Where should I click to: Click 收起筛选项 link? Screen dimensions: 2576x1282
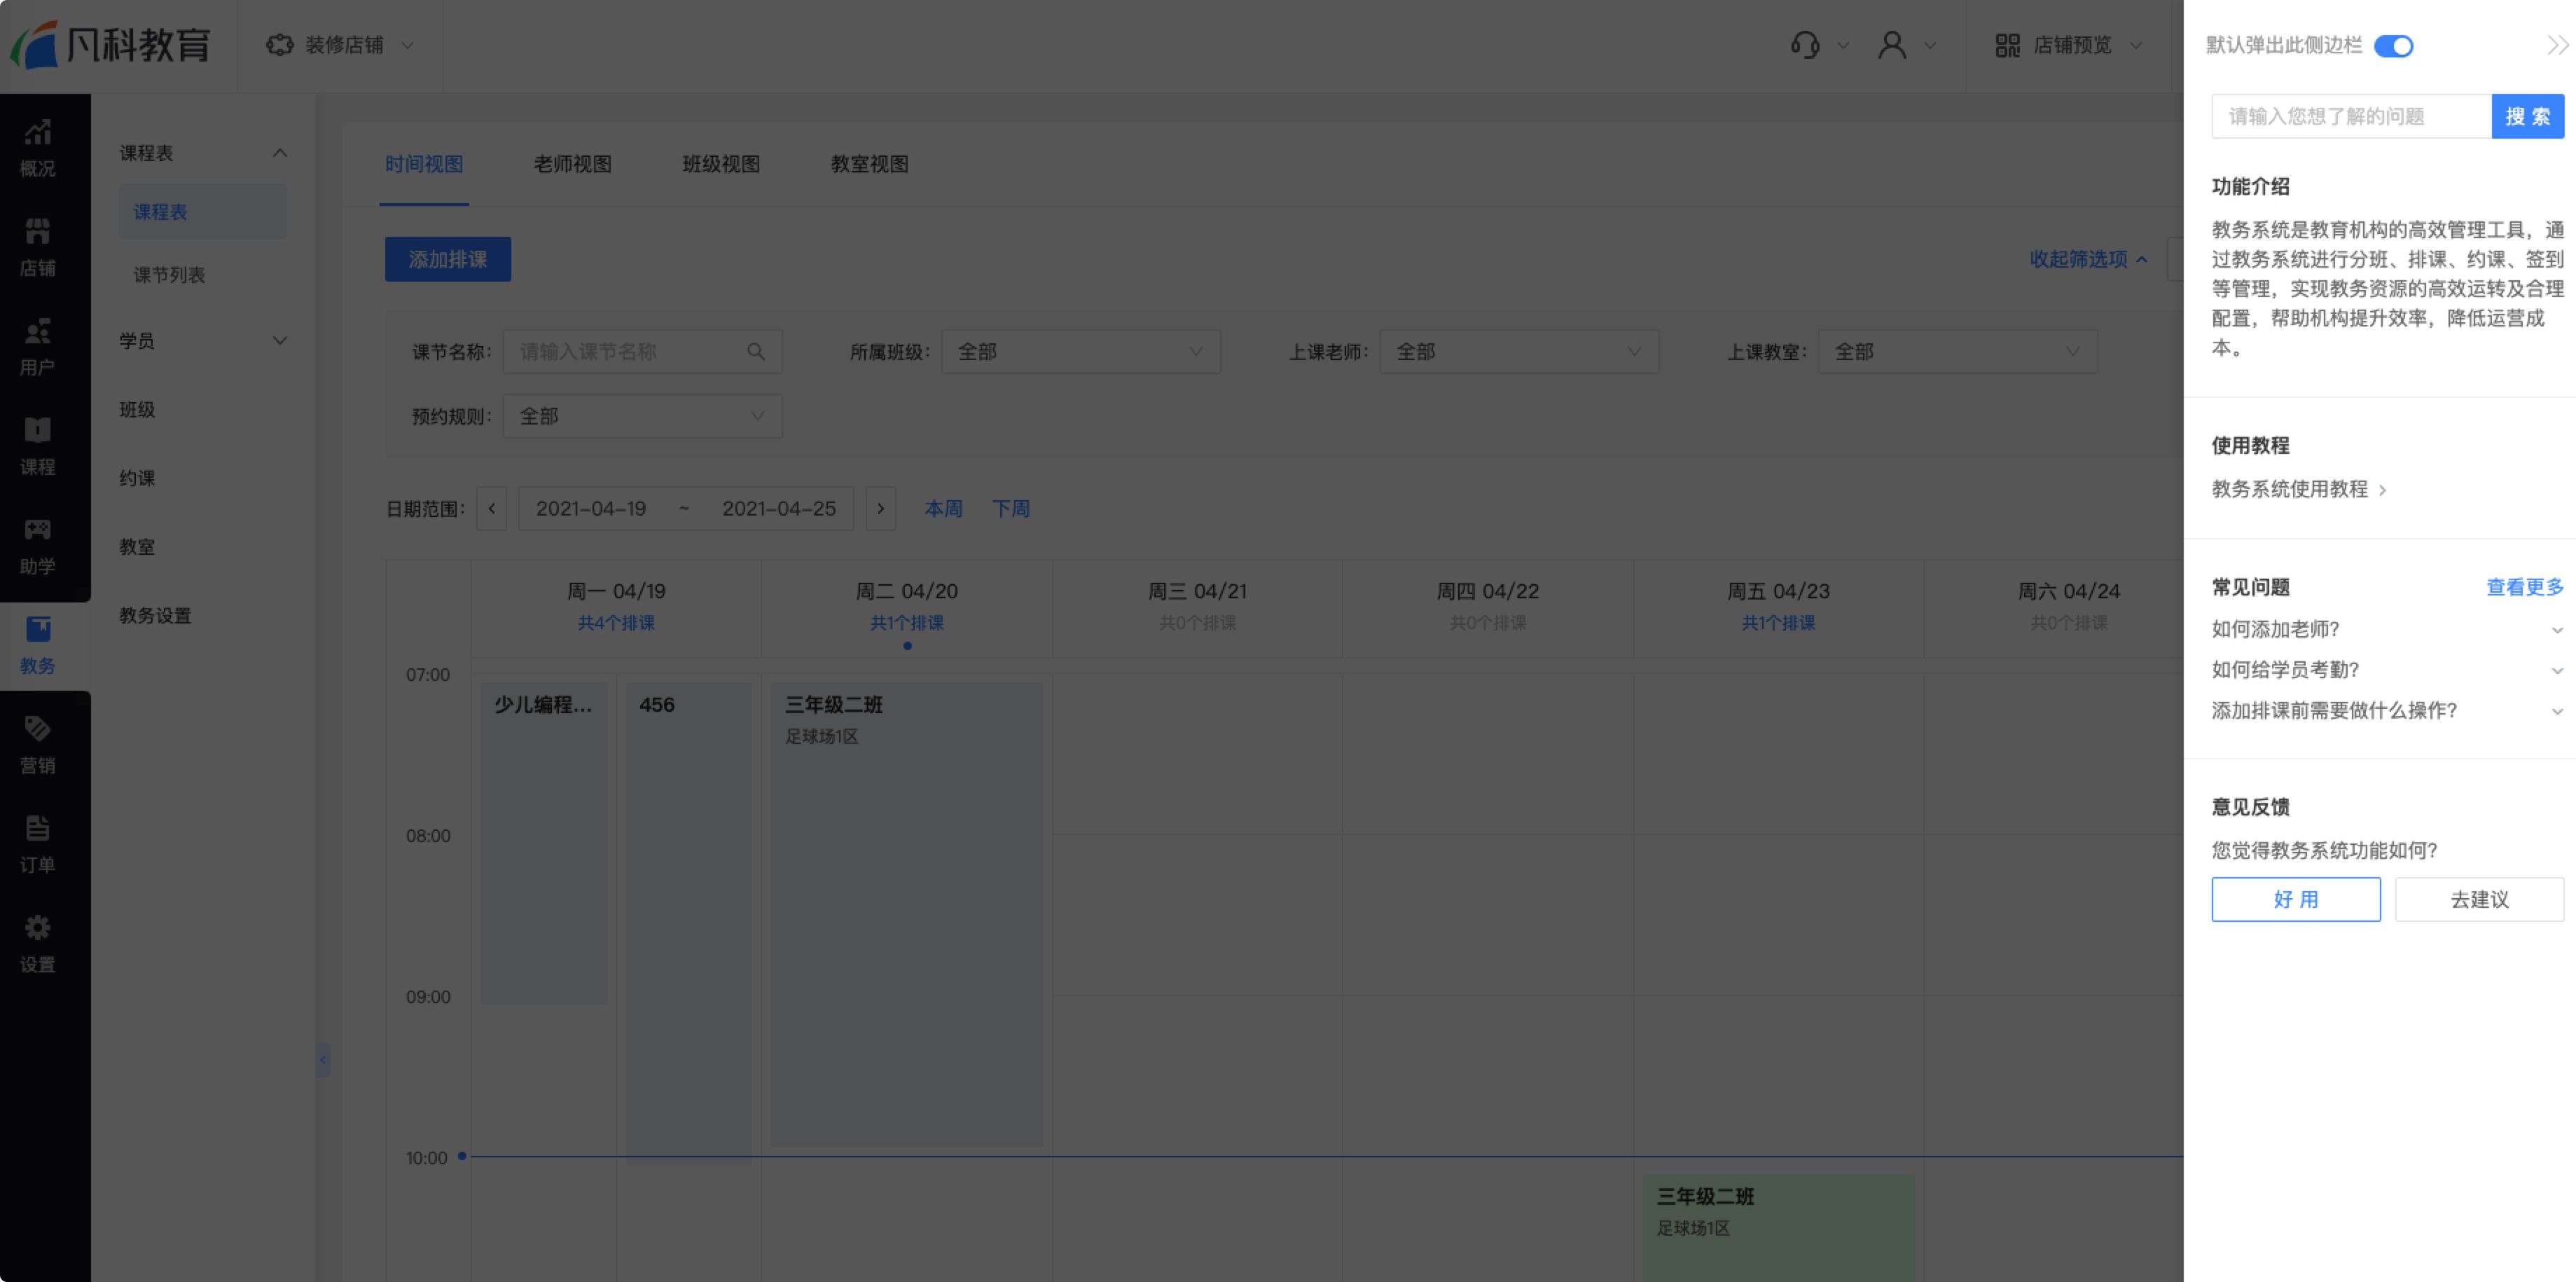[x=2088, y=259]
